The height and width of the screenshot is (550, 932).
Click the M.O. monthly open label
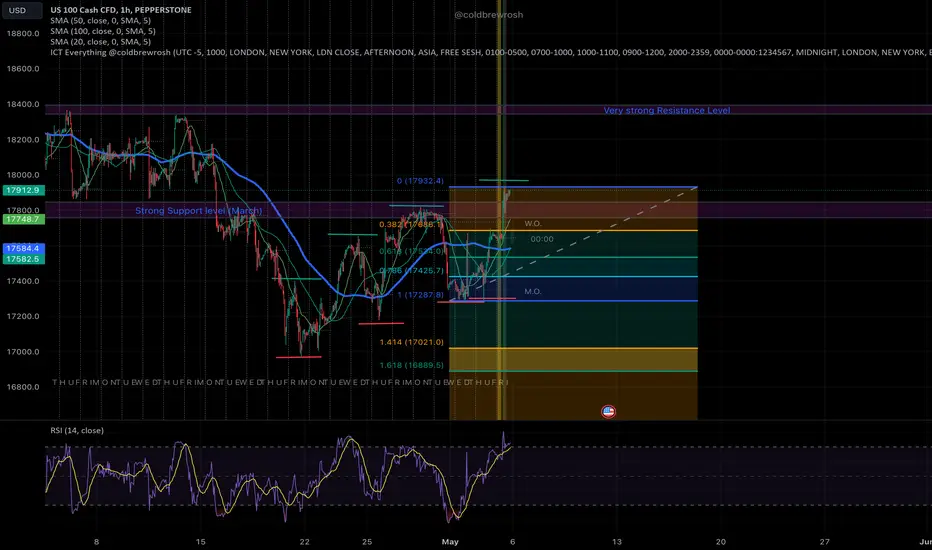pos(533,291)
